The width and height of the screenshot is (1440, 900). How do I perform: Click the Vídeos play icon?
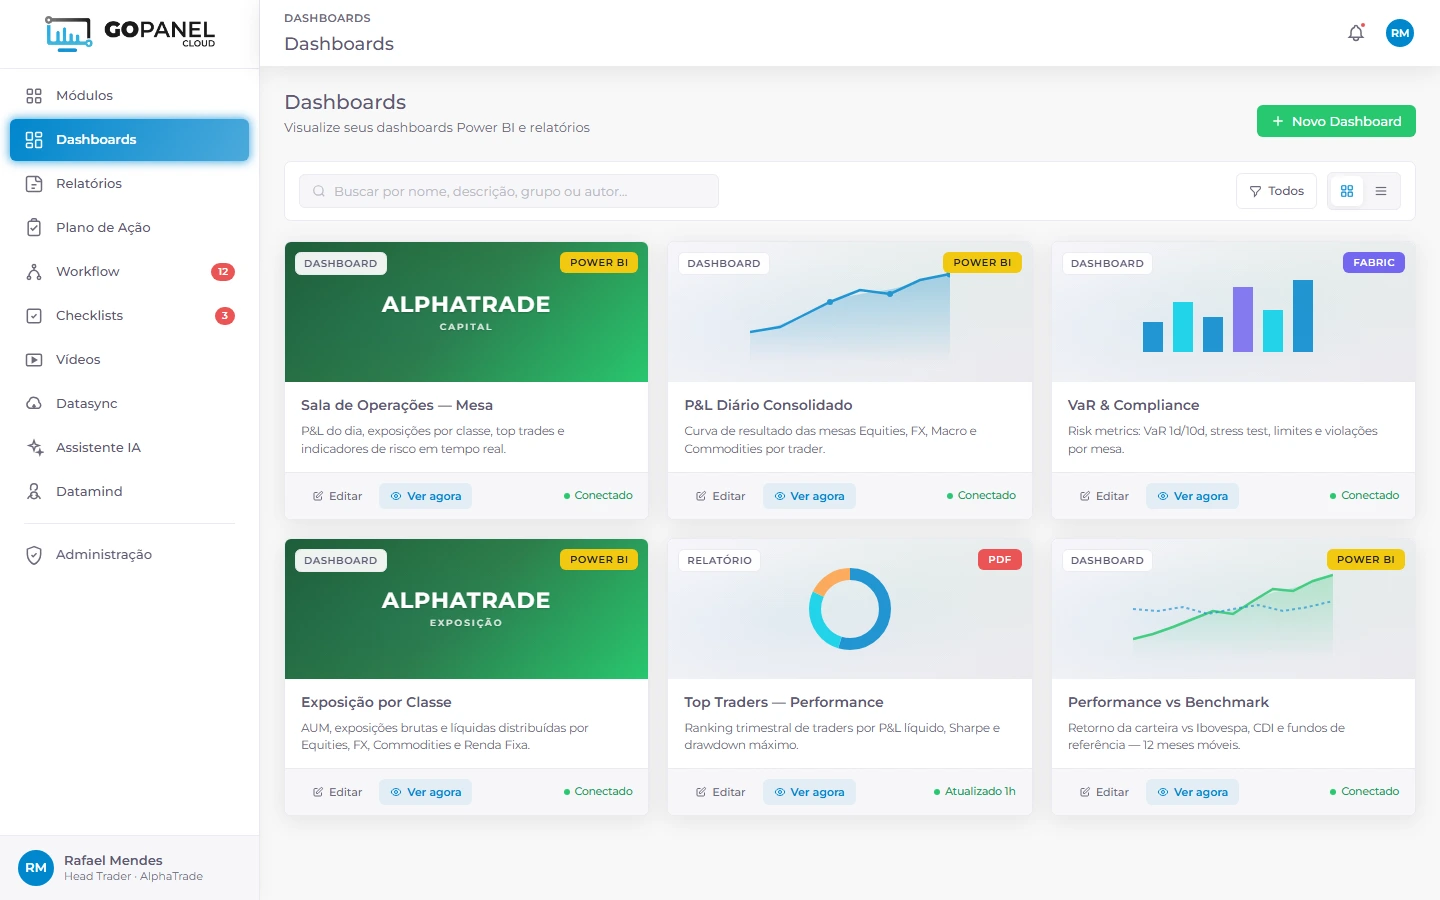[x=34, y=360]
